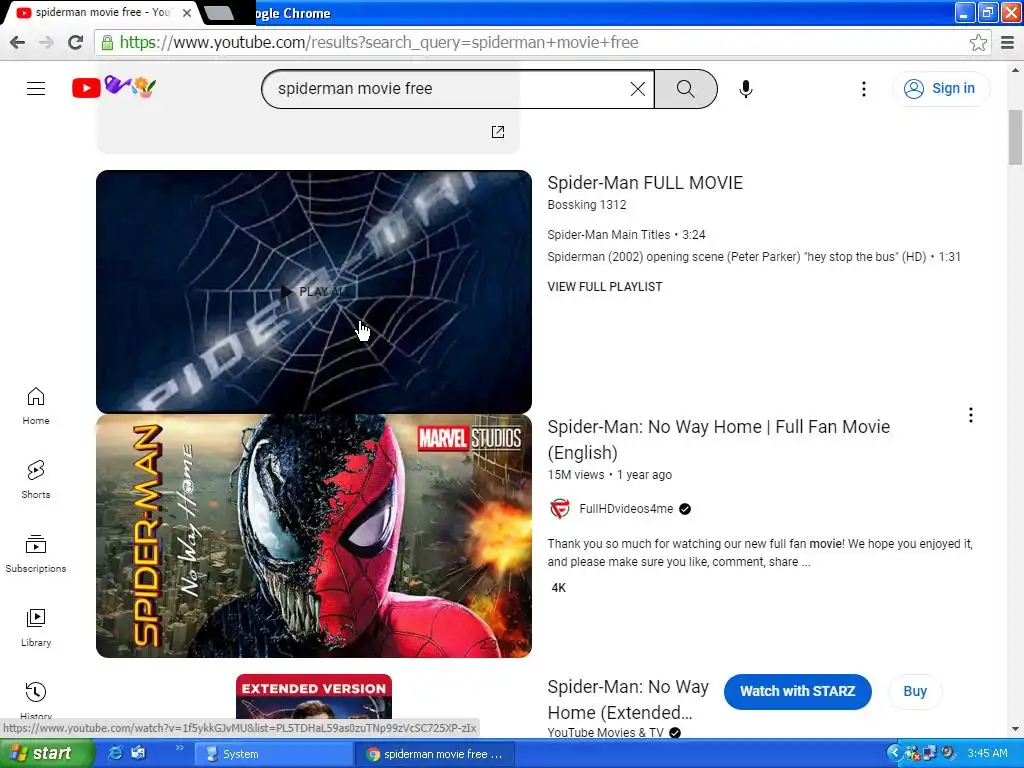The height and width of the screenshot is (768, 1024).
Task: Go to Home in the sidebar
Action: coord(36,406)
